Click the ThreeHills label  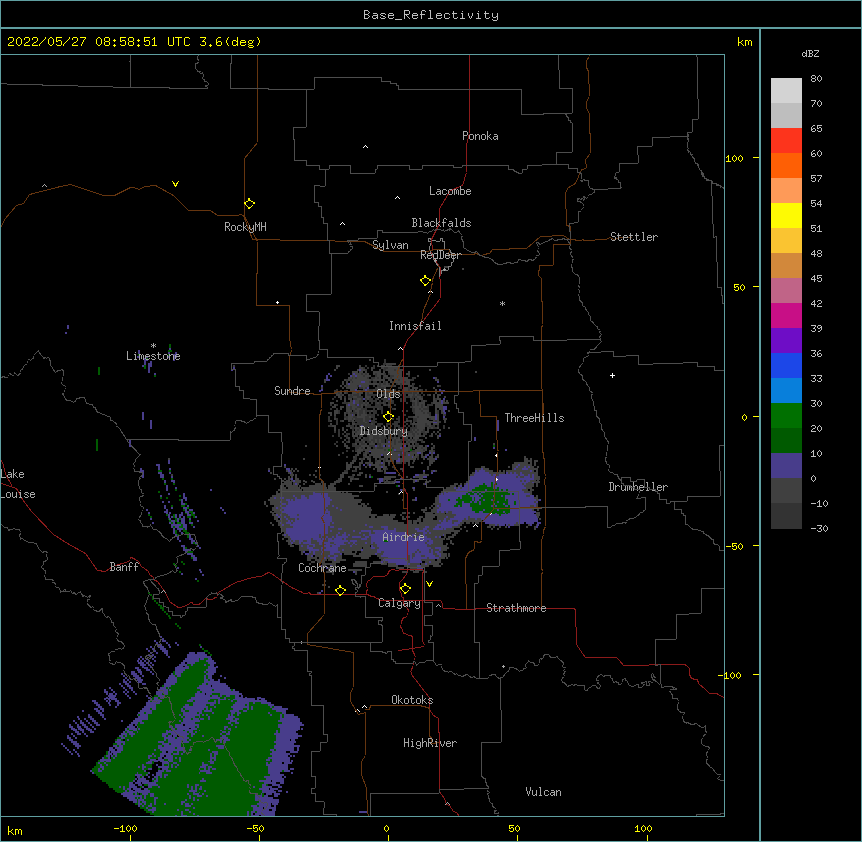tap(534, 418)
